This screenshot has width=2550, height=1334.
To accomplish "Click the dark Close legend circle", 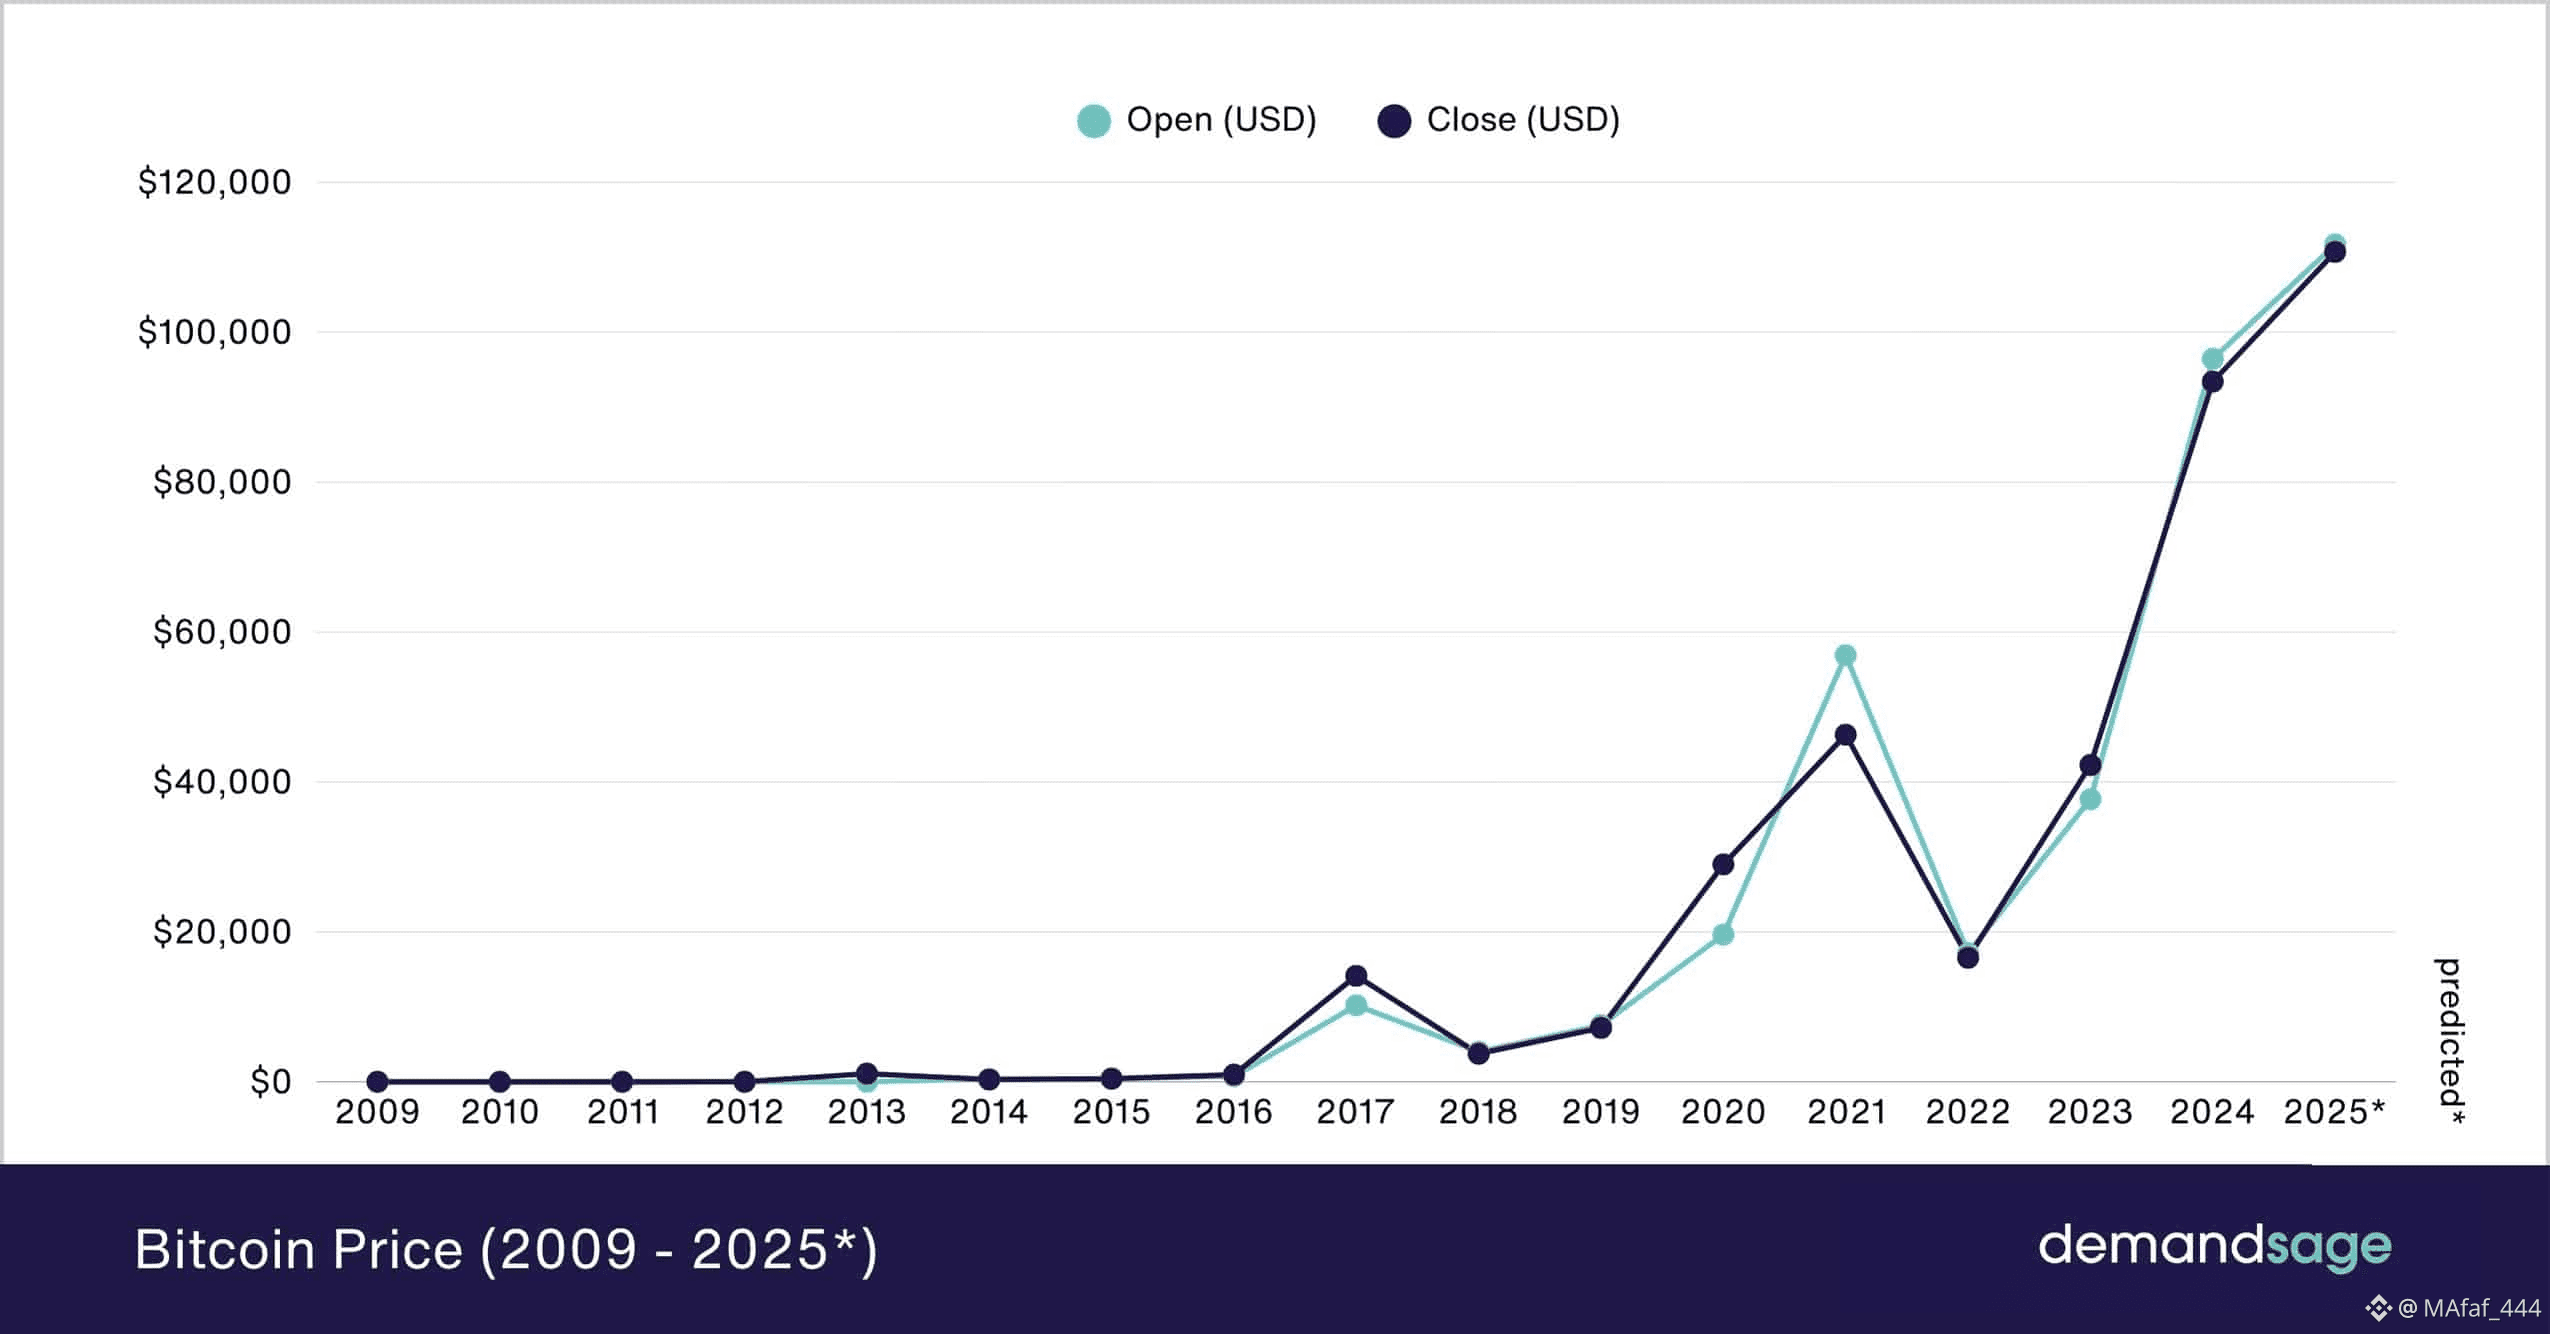I will 1394,121.
